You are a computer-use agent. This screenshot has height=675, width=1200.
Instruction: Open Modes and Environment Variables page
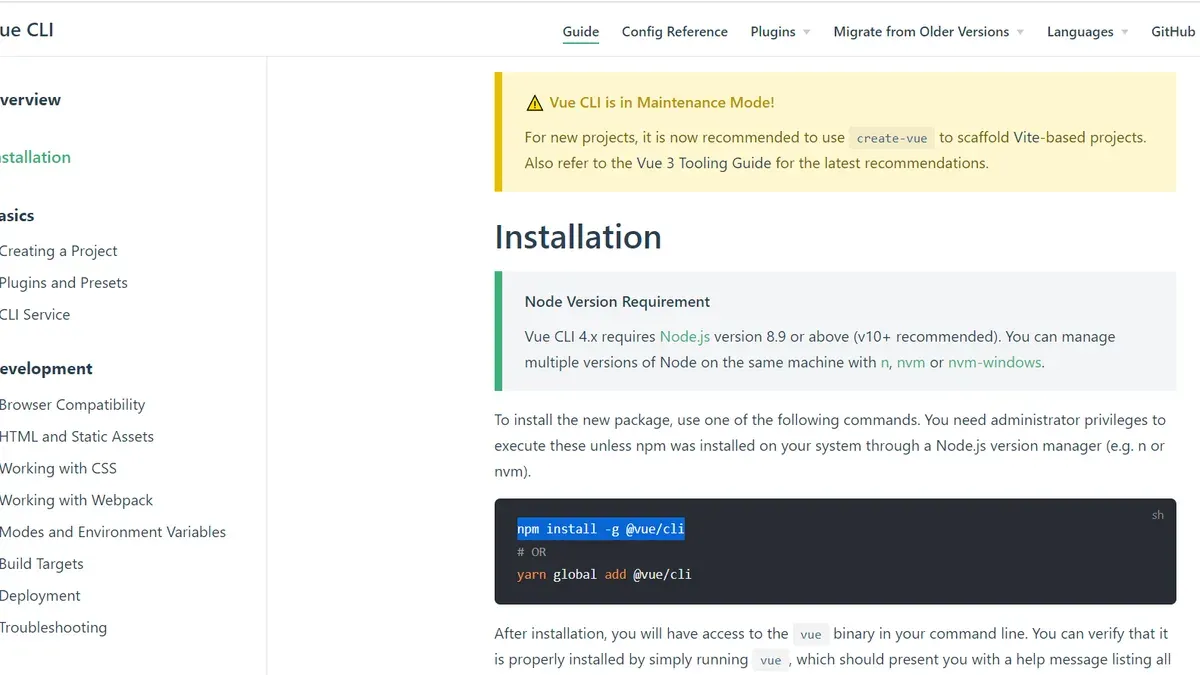[x=112, y=532]
